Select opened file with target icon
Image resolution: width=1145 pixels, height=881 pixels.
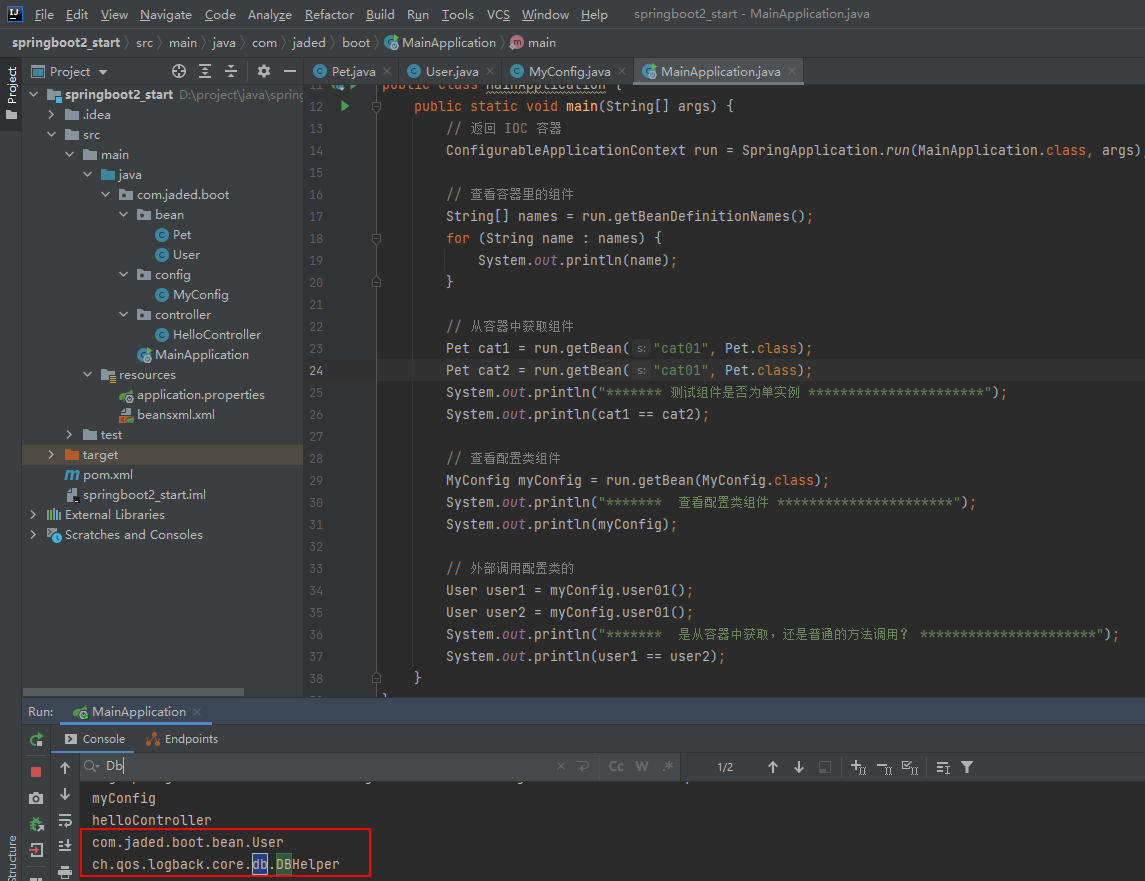(179, 71)
